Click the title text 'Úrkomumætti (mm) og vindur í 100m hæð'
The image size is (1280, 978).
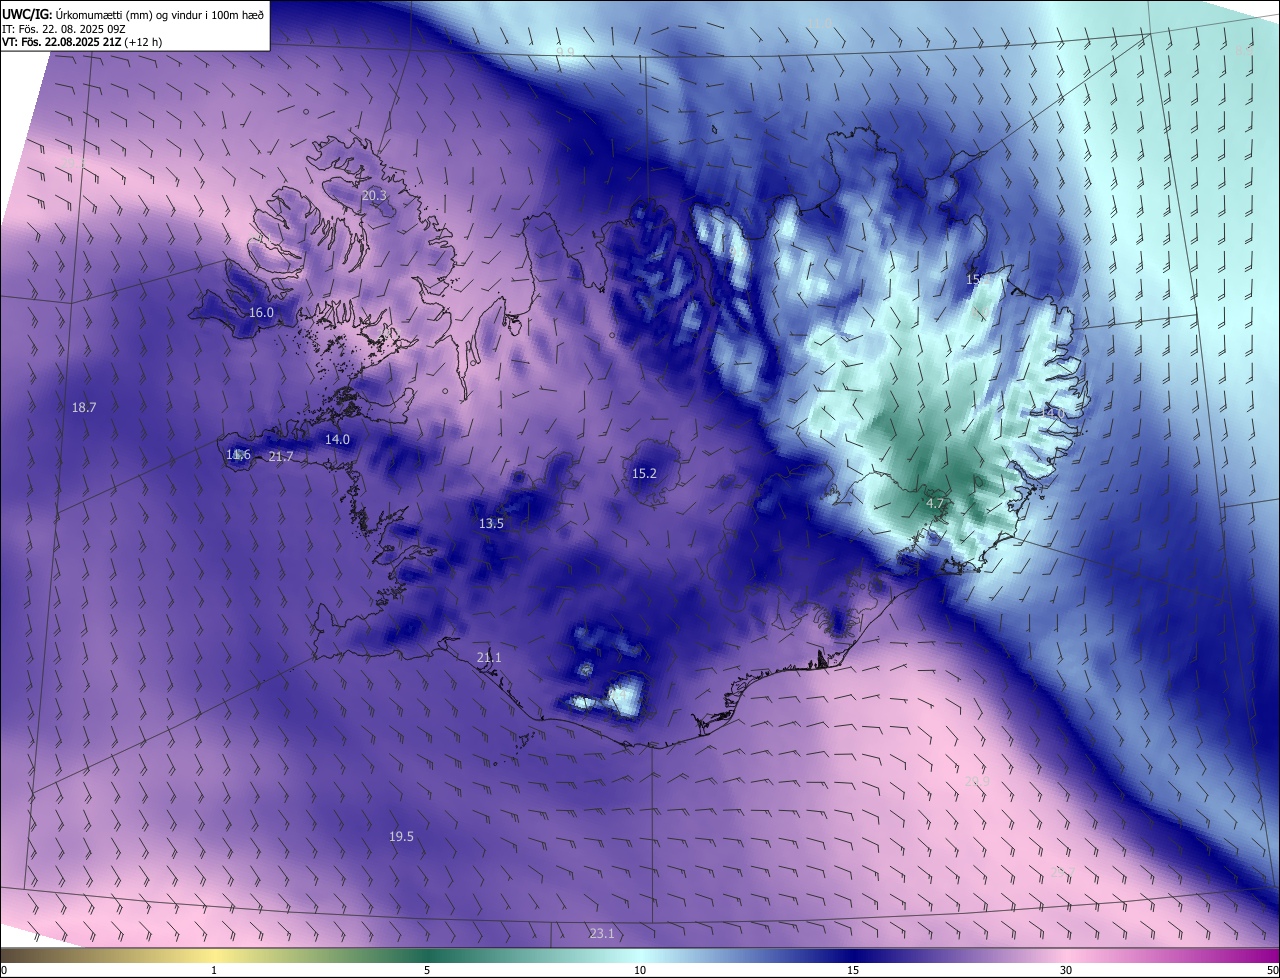point(160,14)
